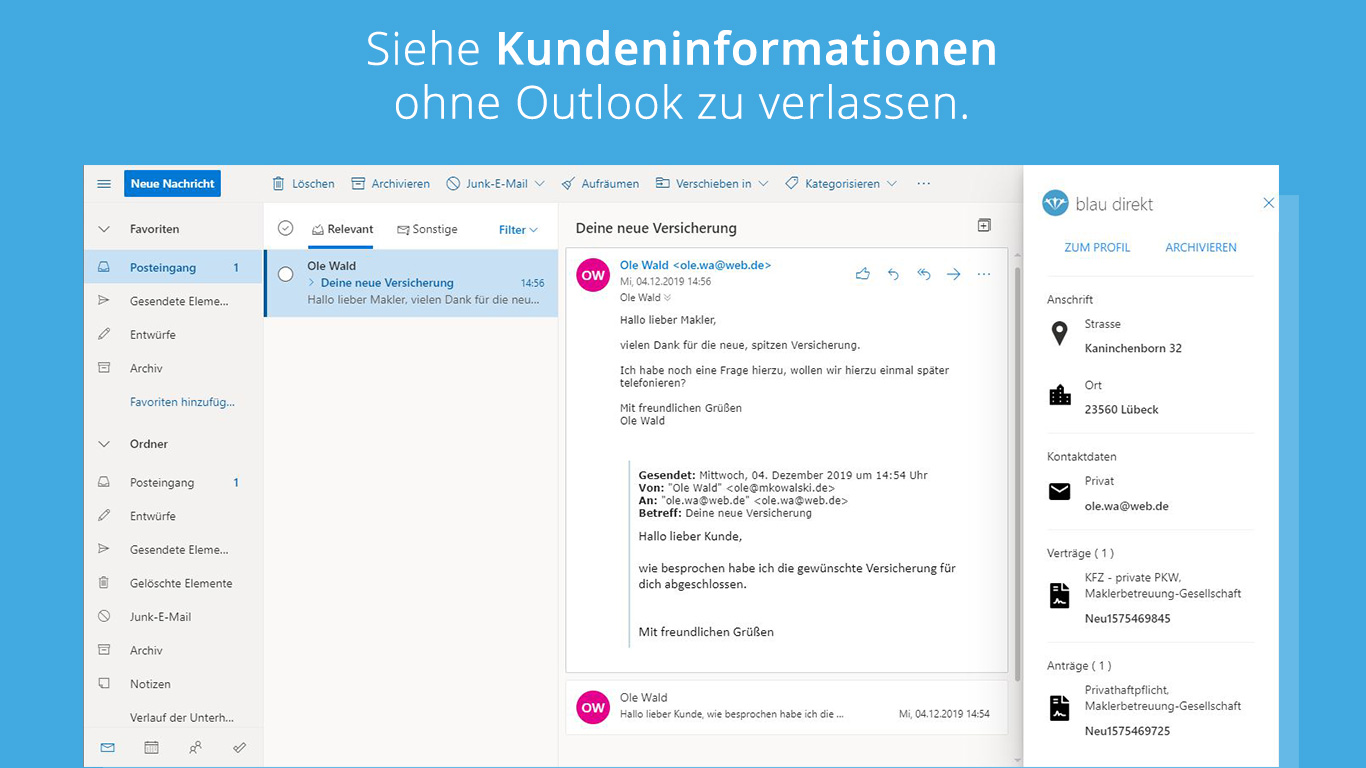The image size is (1366, 768).
Task: Click the OW avatar of the open email
Action: coord(594,275)
